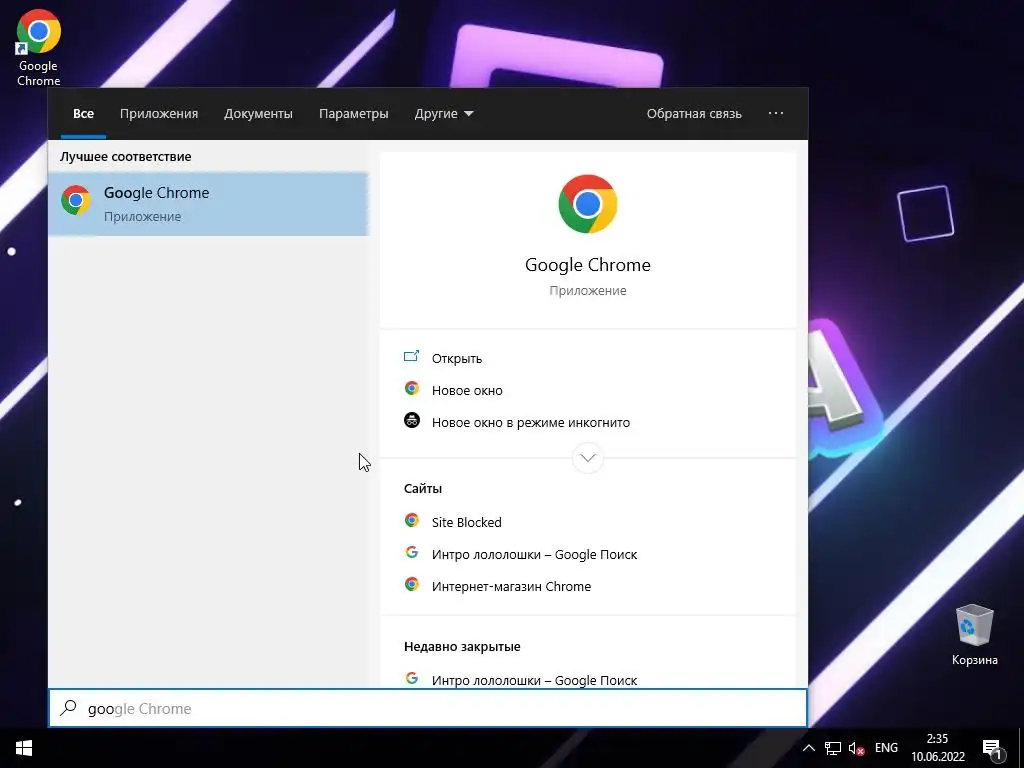This screenshot has width=1024, height=768.
Task: Click the incognito icon for new window
Action: click(x=411, y=421)
